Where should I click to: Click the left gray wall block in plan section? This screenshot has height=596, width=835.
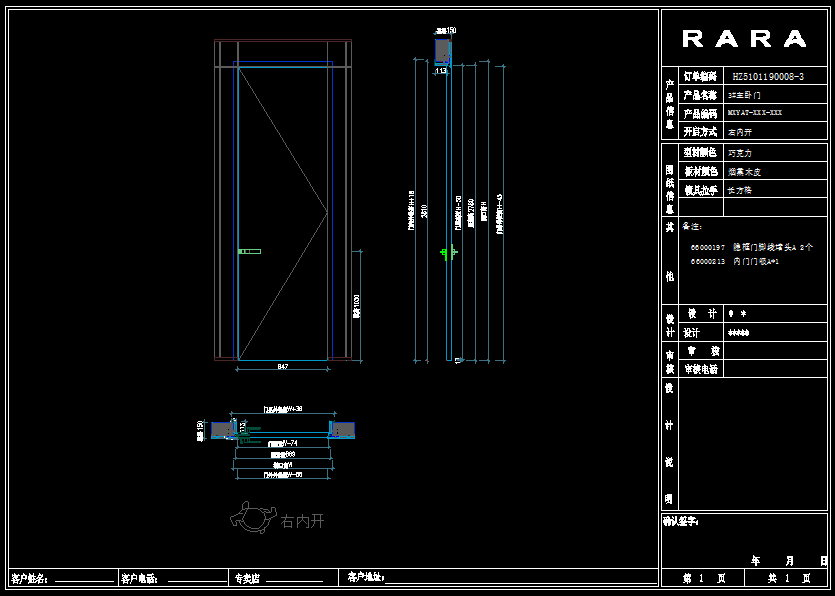[221, 429]
